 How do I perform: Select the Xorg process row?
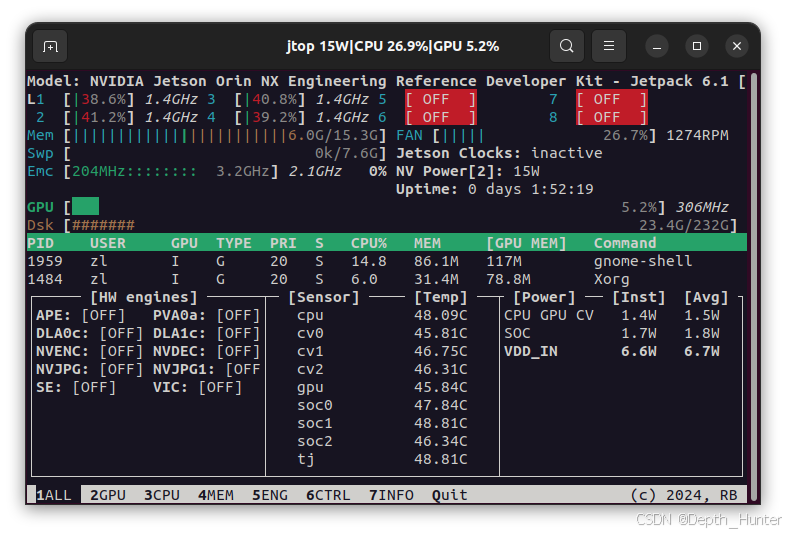coord(386,279)
